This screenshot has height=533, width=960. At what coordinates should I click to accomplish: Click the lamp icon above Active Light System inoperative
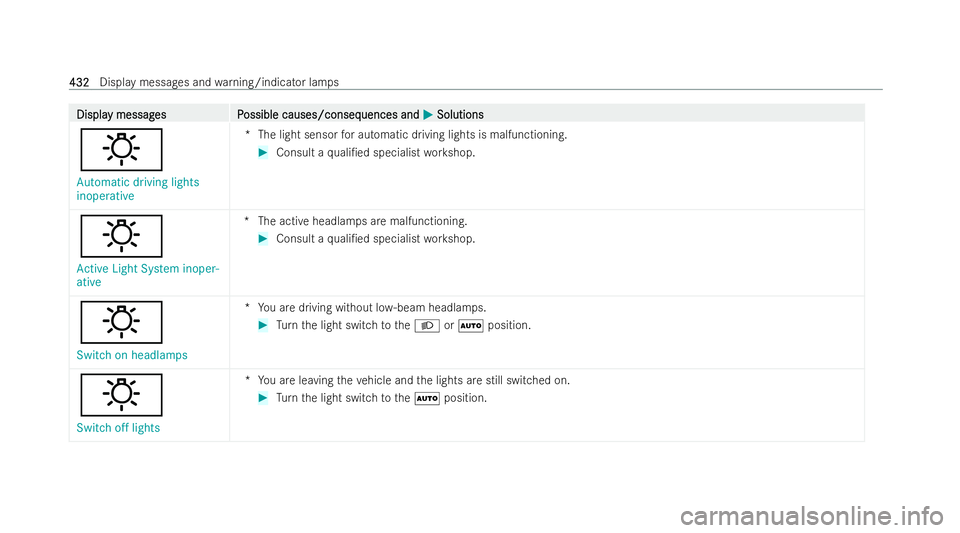coord(121,236)
